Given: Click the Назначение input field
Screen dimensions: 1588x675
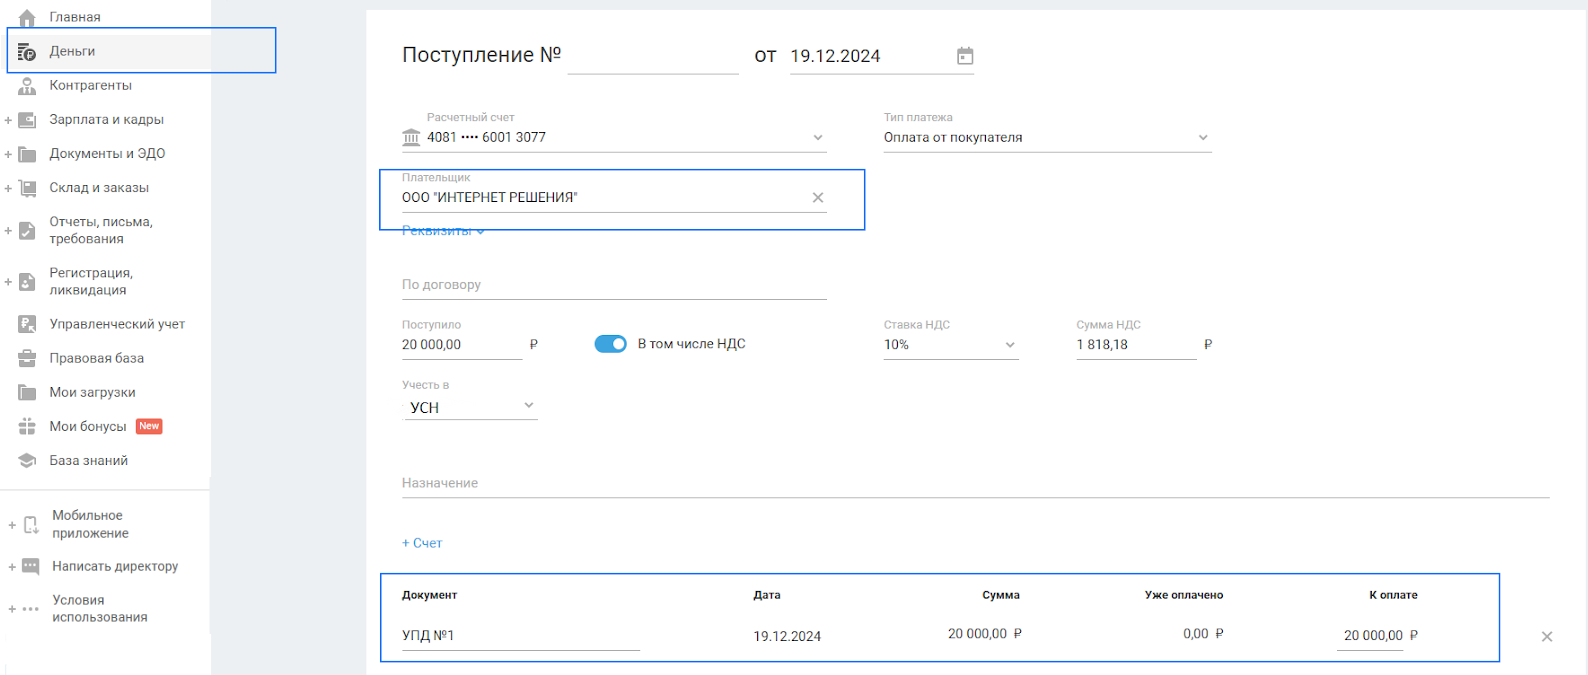Looking at the screenshot, I should (x=975, y=483).
